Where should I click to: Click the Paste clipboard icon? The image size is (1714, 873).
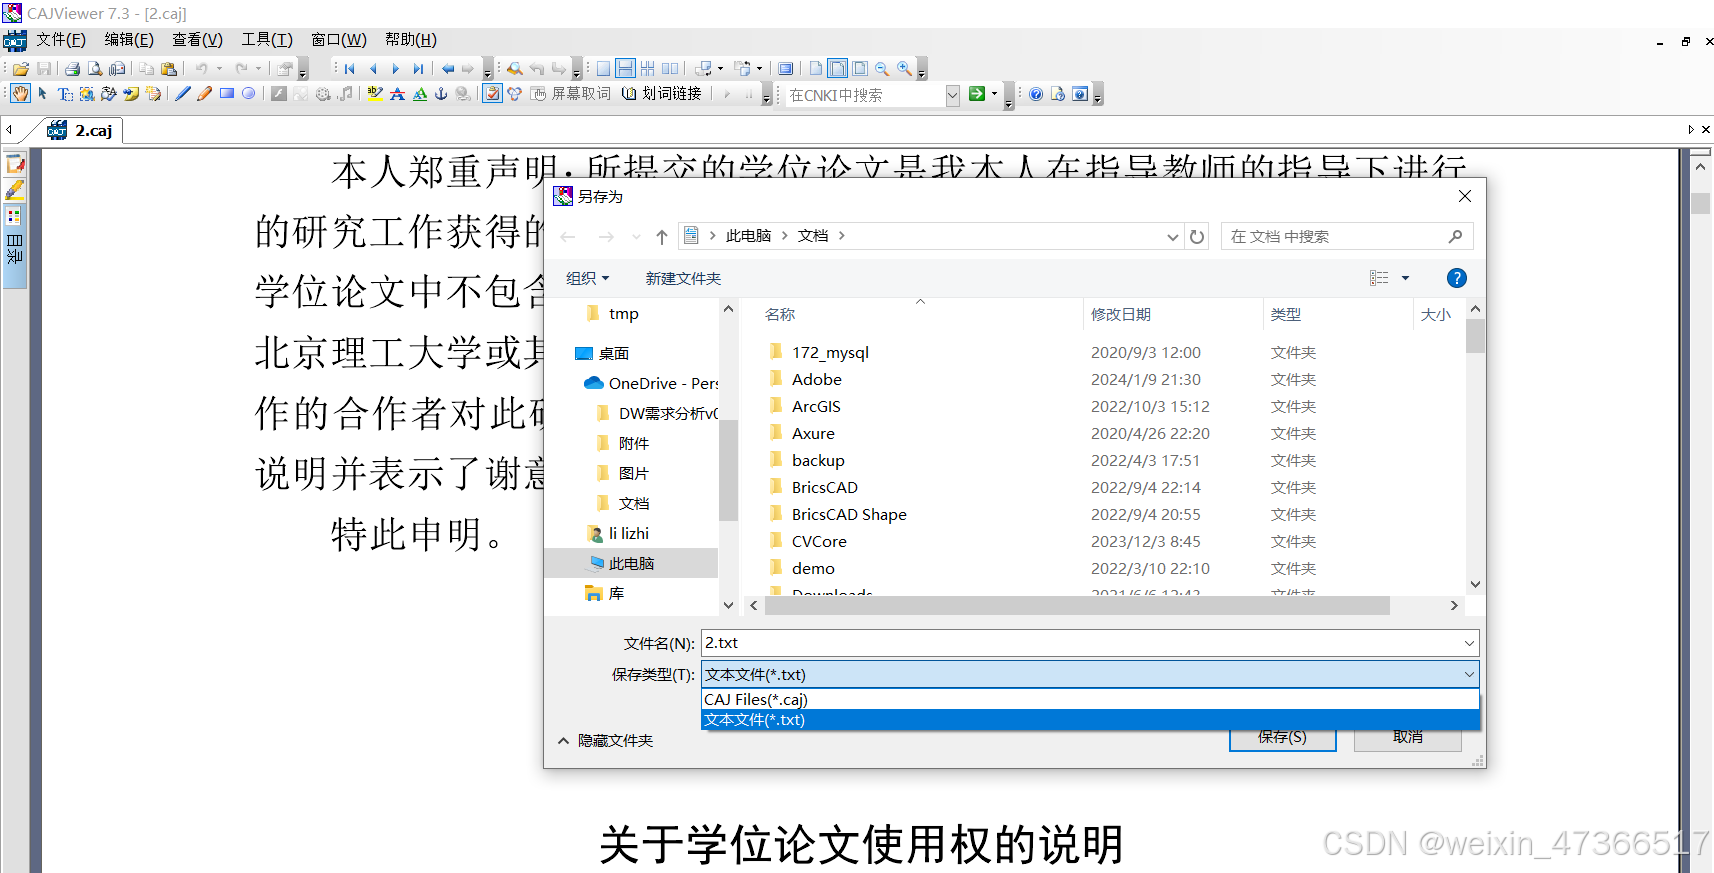pos(169,68)
